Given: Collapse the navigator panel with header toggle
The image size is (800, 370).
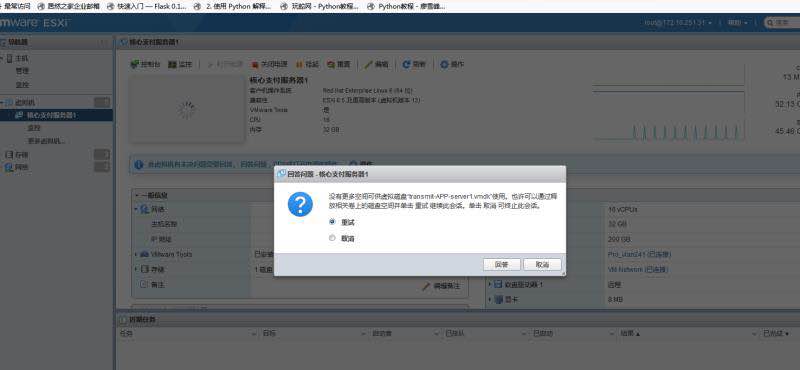Looking at the screenshot, I should 104,42.
